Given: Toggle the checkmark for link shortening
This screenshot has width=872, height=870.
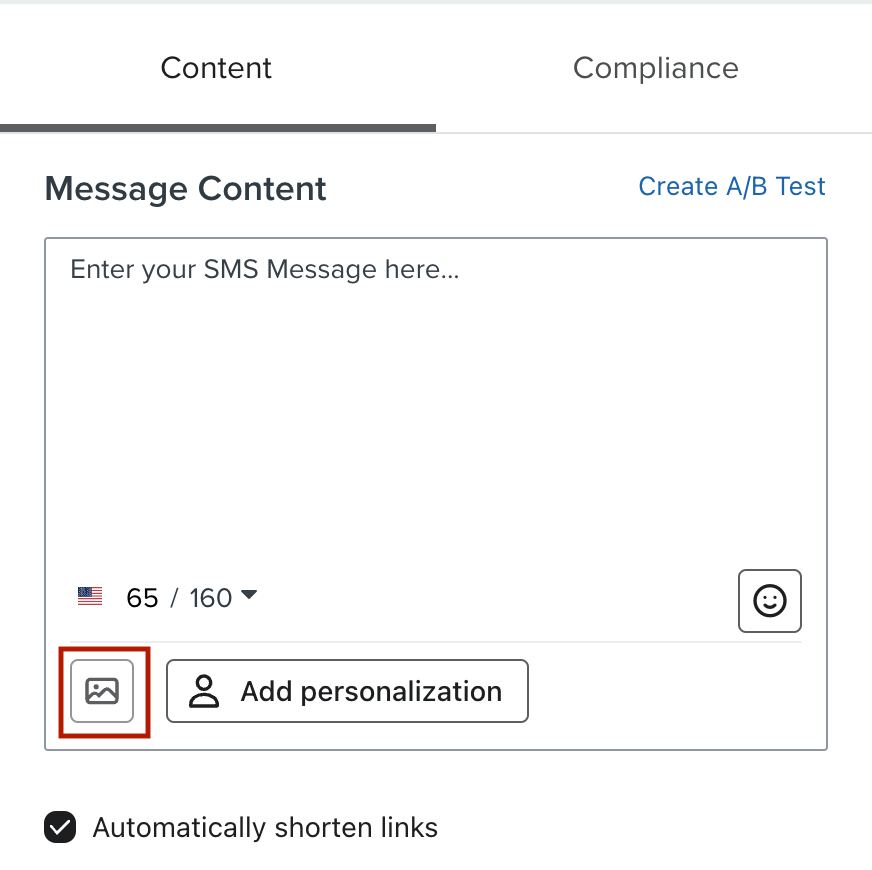Looking at the screenshot, I should click(60, 827).
